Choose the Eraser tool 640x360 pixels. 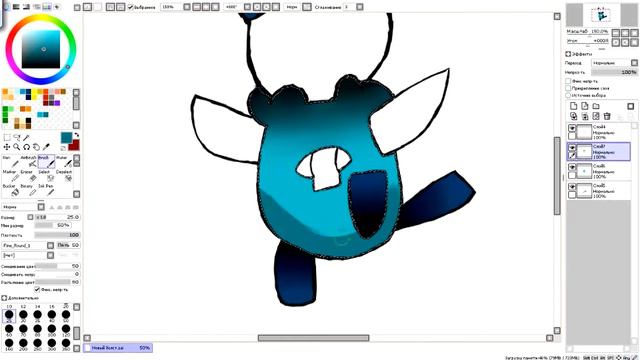coord(29,176)
